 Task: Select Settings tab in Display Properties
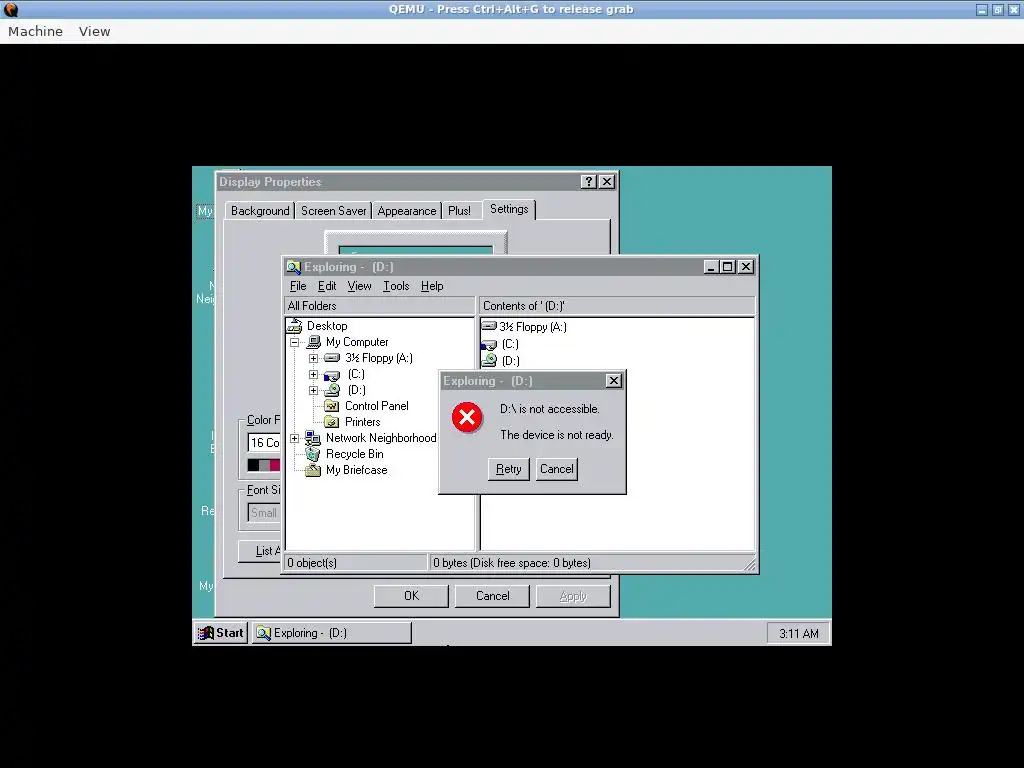point(509,209)
